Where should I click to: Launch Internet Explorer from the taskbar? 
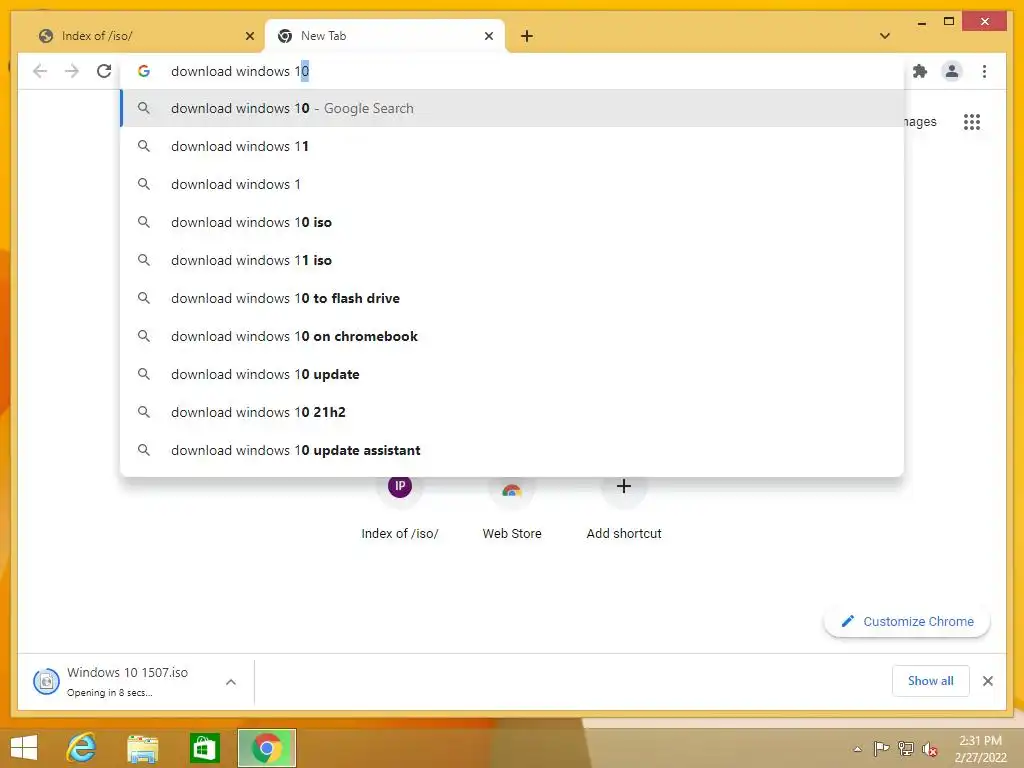[82, 748]
